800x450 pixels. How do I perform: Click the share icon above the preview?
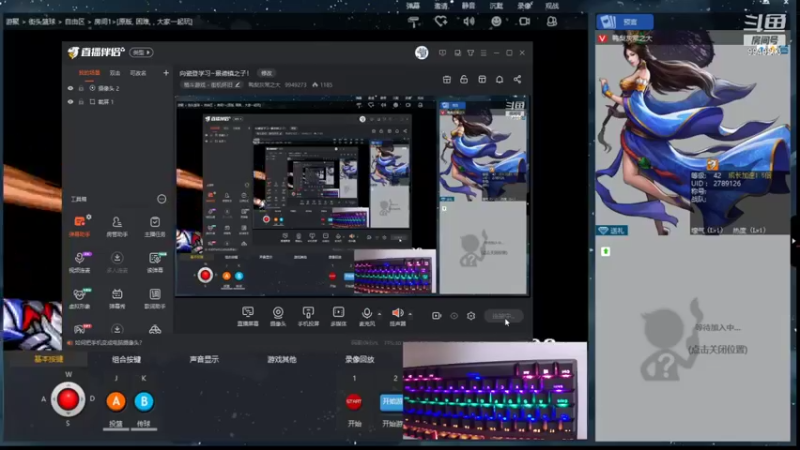point(517,79)
